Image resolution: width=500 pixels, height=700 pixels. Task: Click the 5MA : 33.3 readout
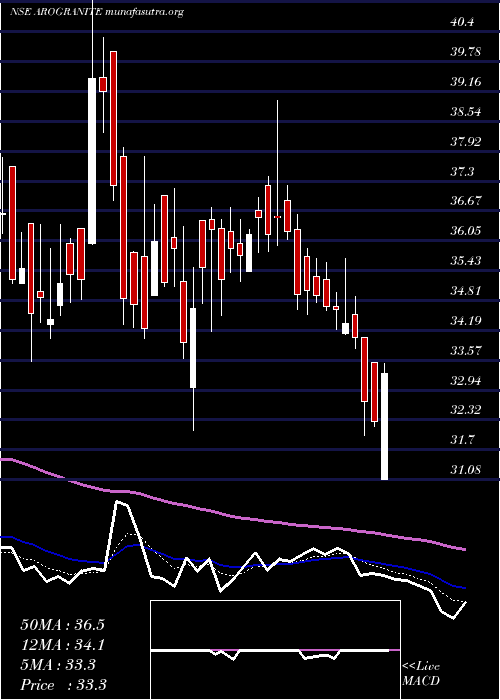coord(58,665)
